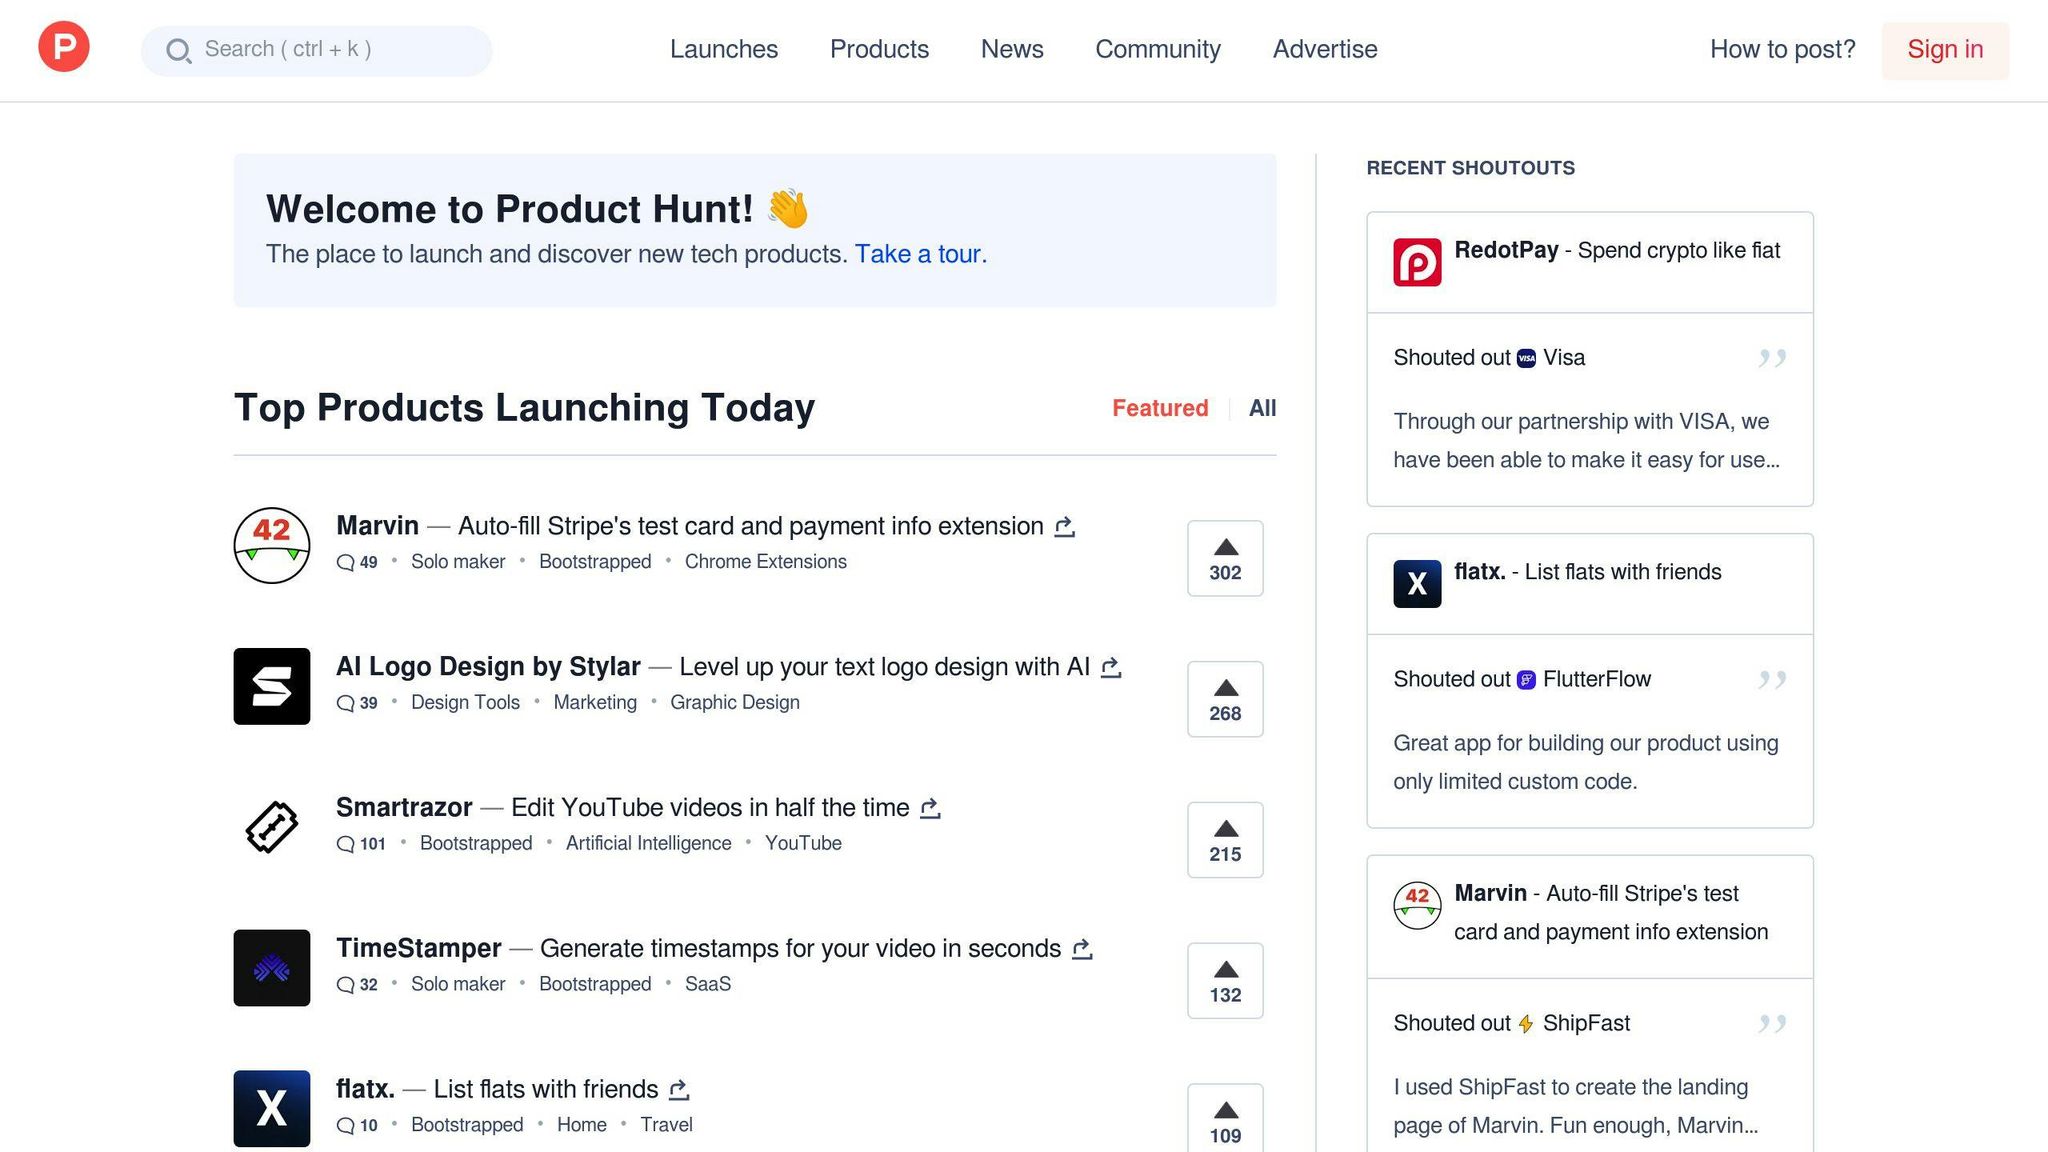Open the Products menu
2048x1152 pixels.
[x=879, y=49]
